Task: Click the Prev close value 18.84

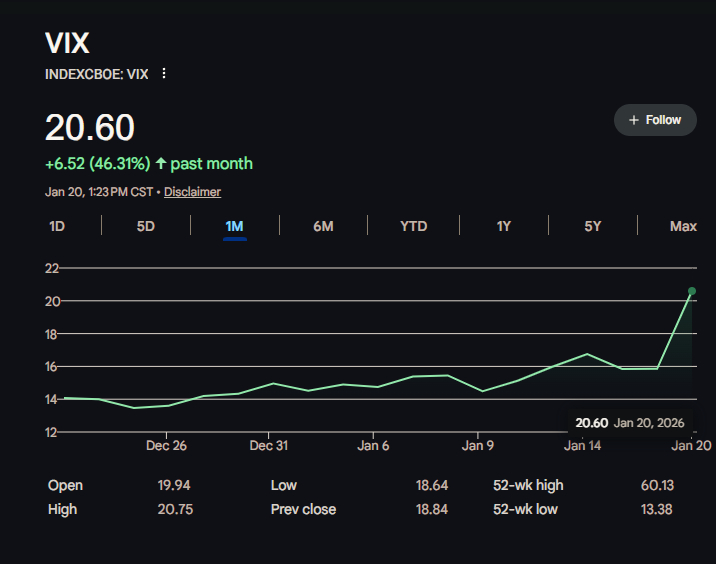Action: [432, 509]
